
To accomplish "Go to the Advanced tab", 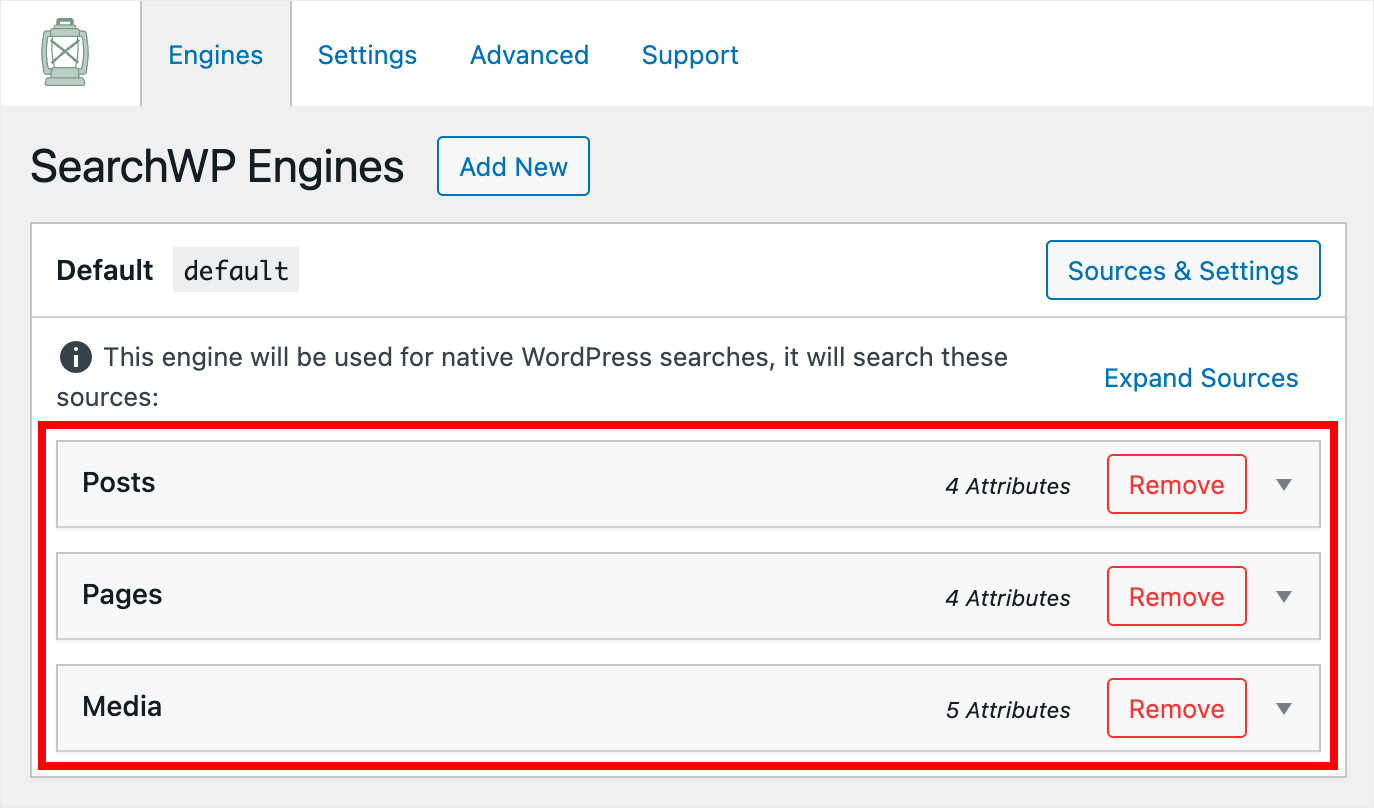I will 529,55.
